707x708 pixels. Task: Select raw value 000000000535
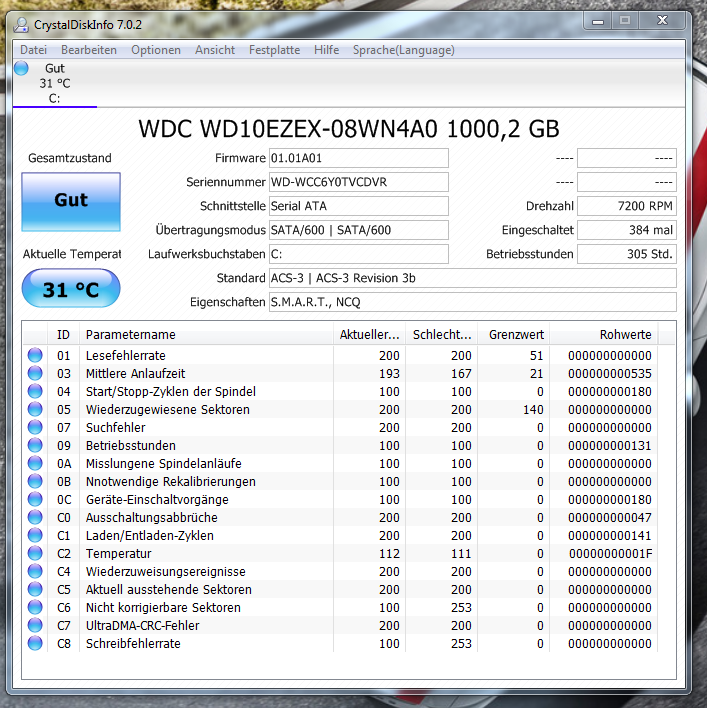point(609,373)
